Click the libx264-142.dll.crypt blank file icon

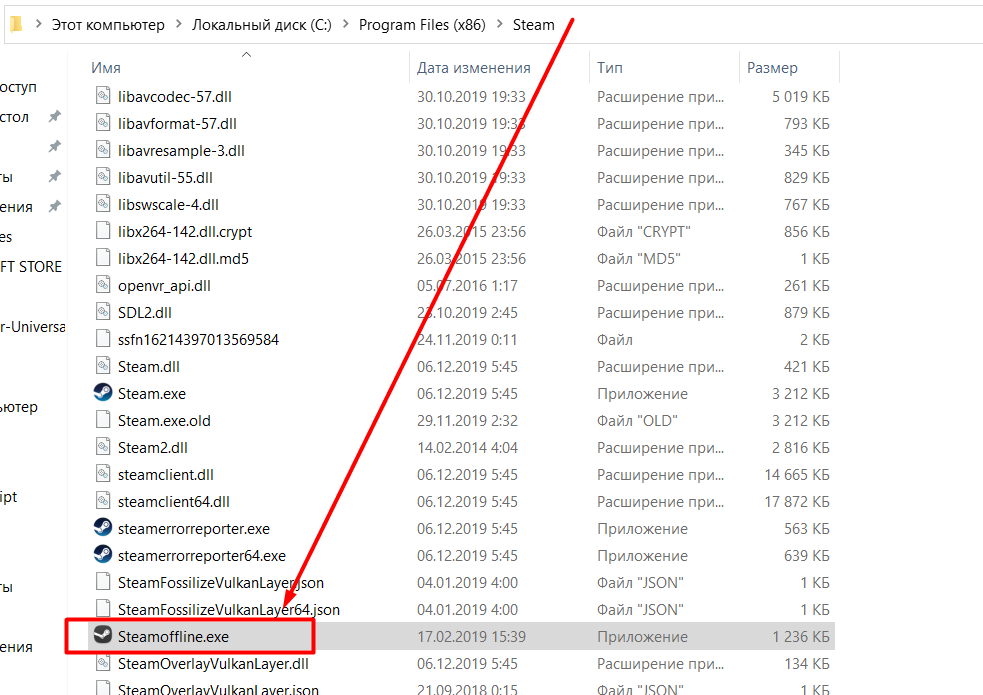[x=102, y=231]
